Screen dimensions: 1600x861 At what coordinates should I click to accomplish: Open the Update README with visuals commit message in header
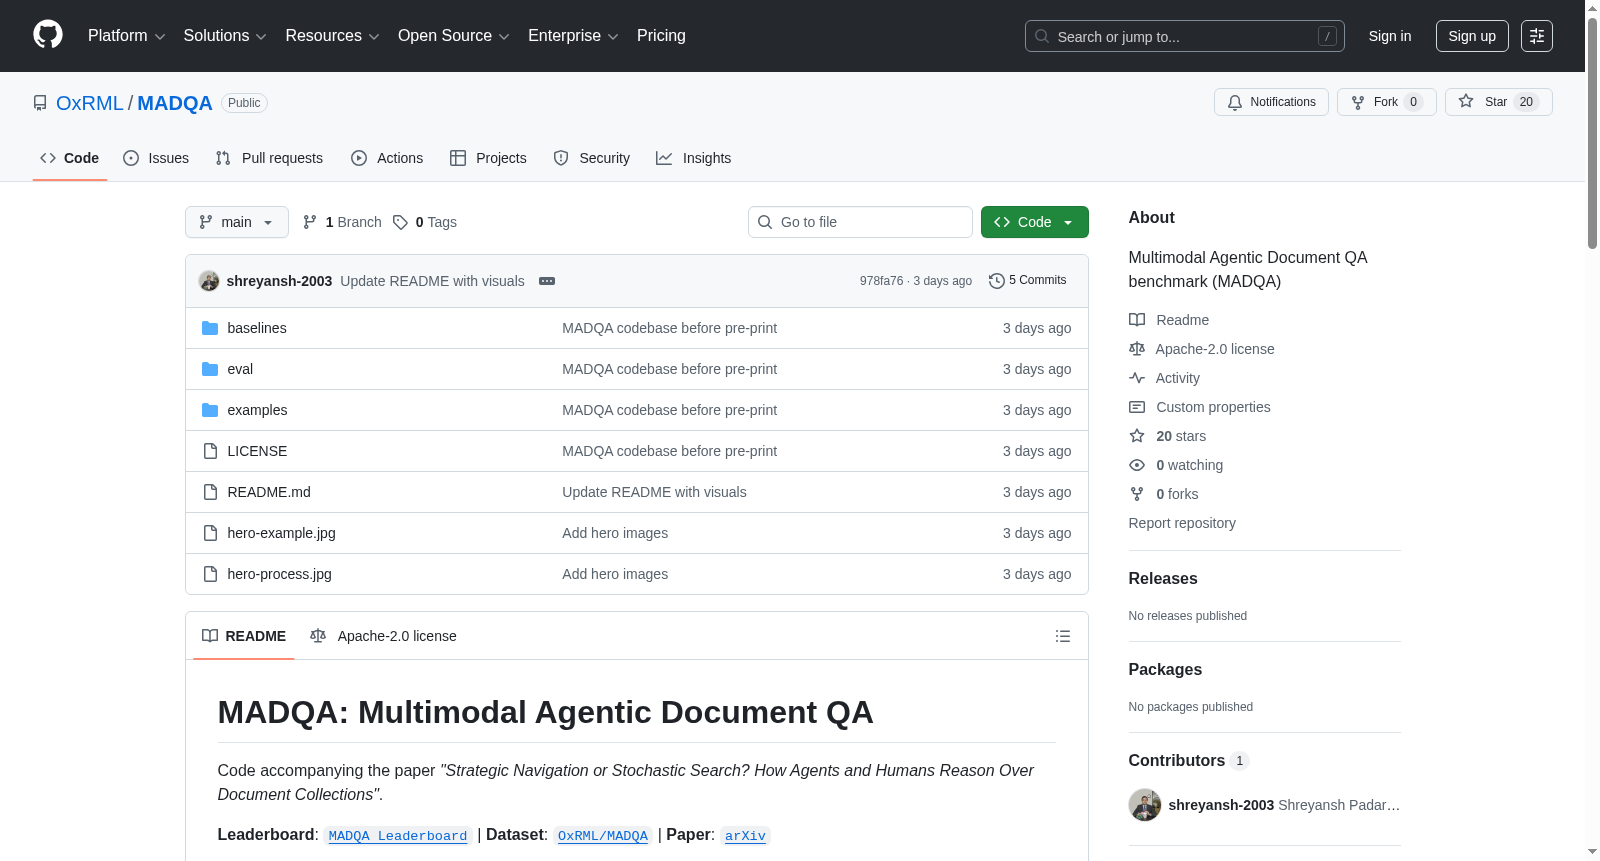point(432,281)
